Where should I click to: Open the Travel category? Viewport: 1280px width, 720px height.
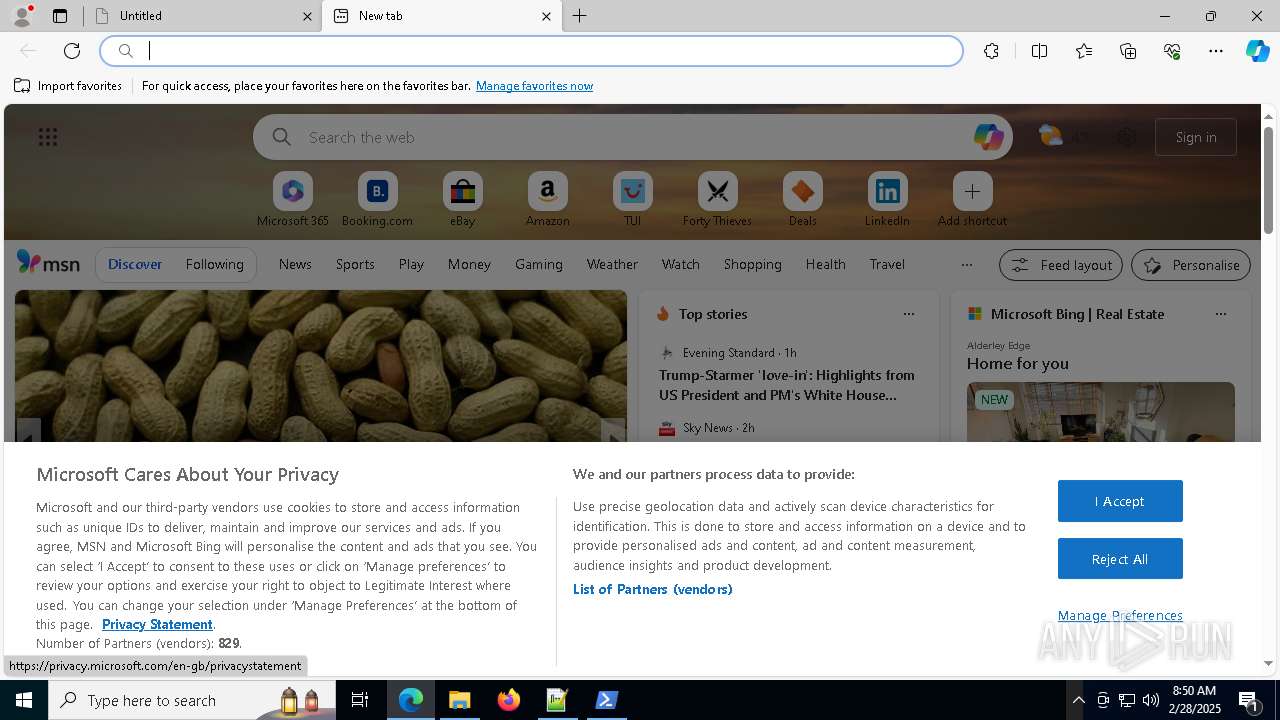pyautogui.click(x=887, y=264)
